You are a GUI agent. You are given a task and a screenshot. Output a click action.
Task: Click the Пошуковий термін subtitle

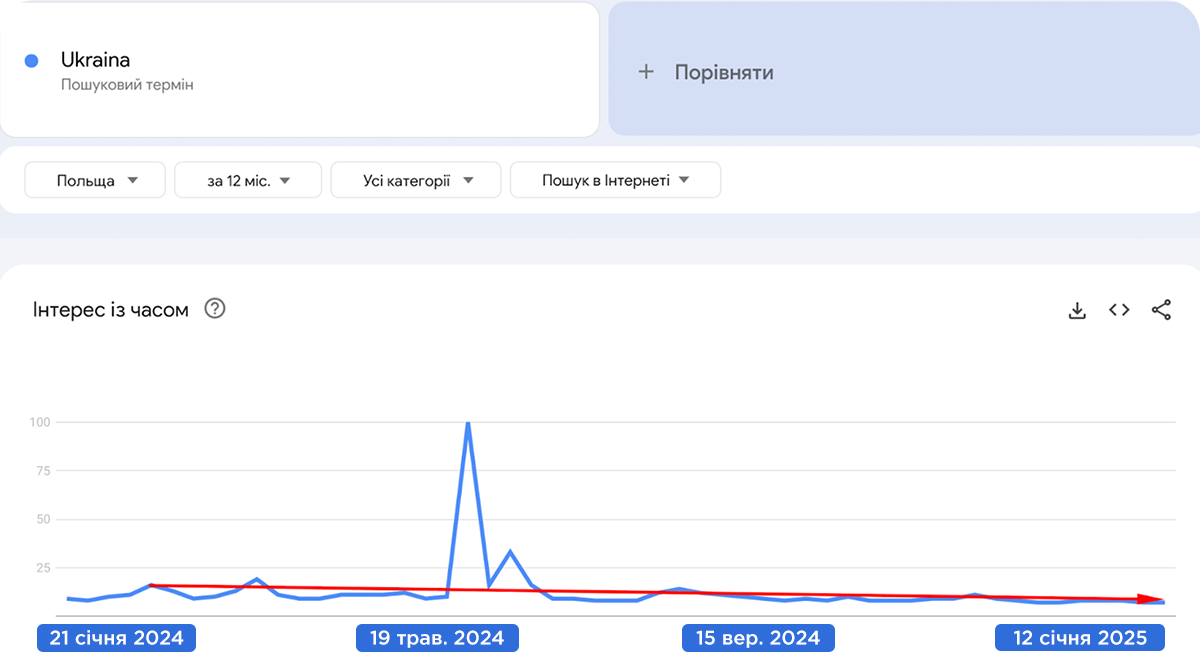pyautogui.click(x=127, y=85)
